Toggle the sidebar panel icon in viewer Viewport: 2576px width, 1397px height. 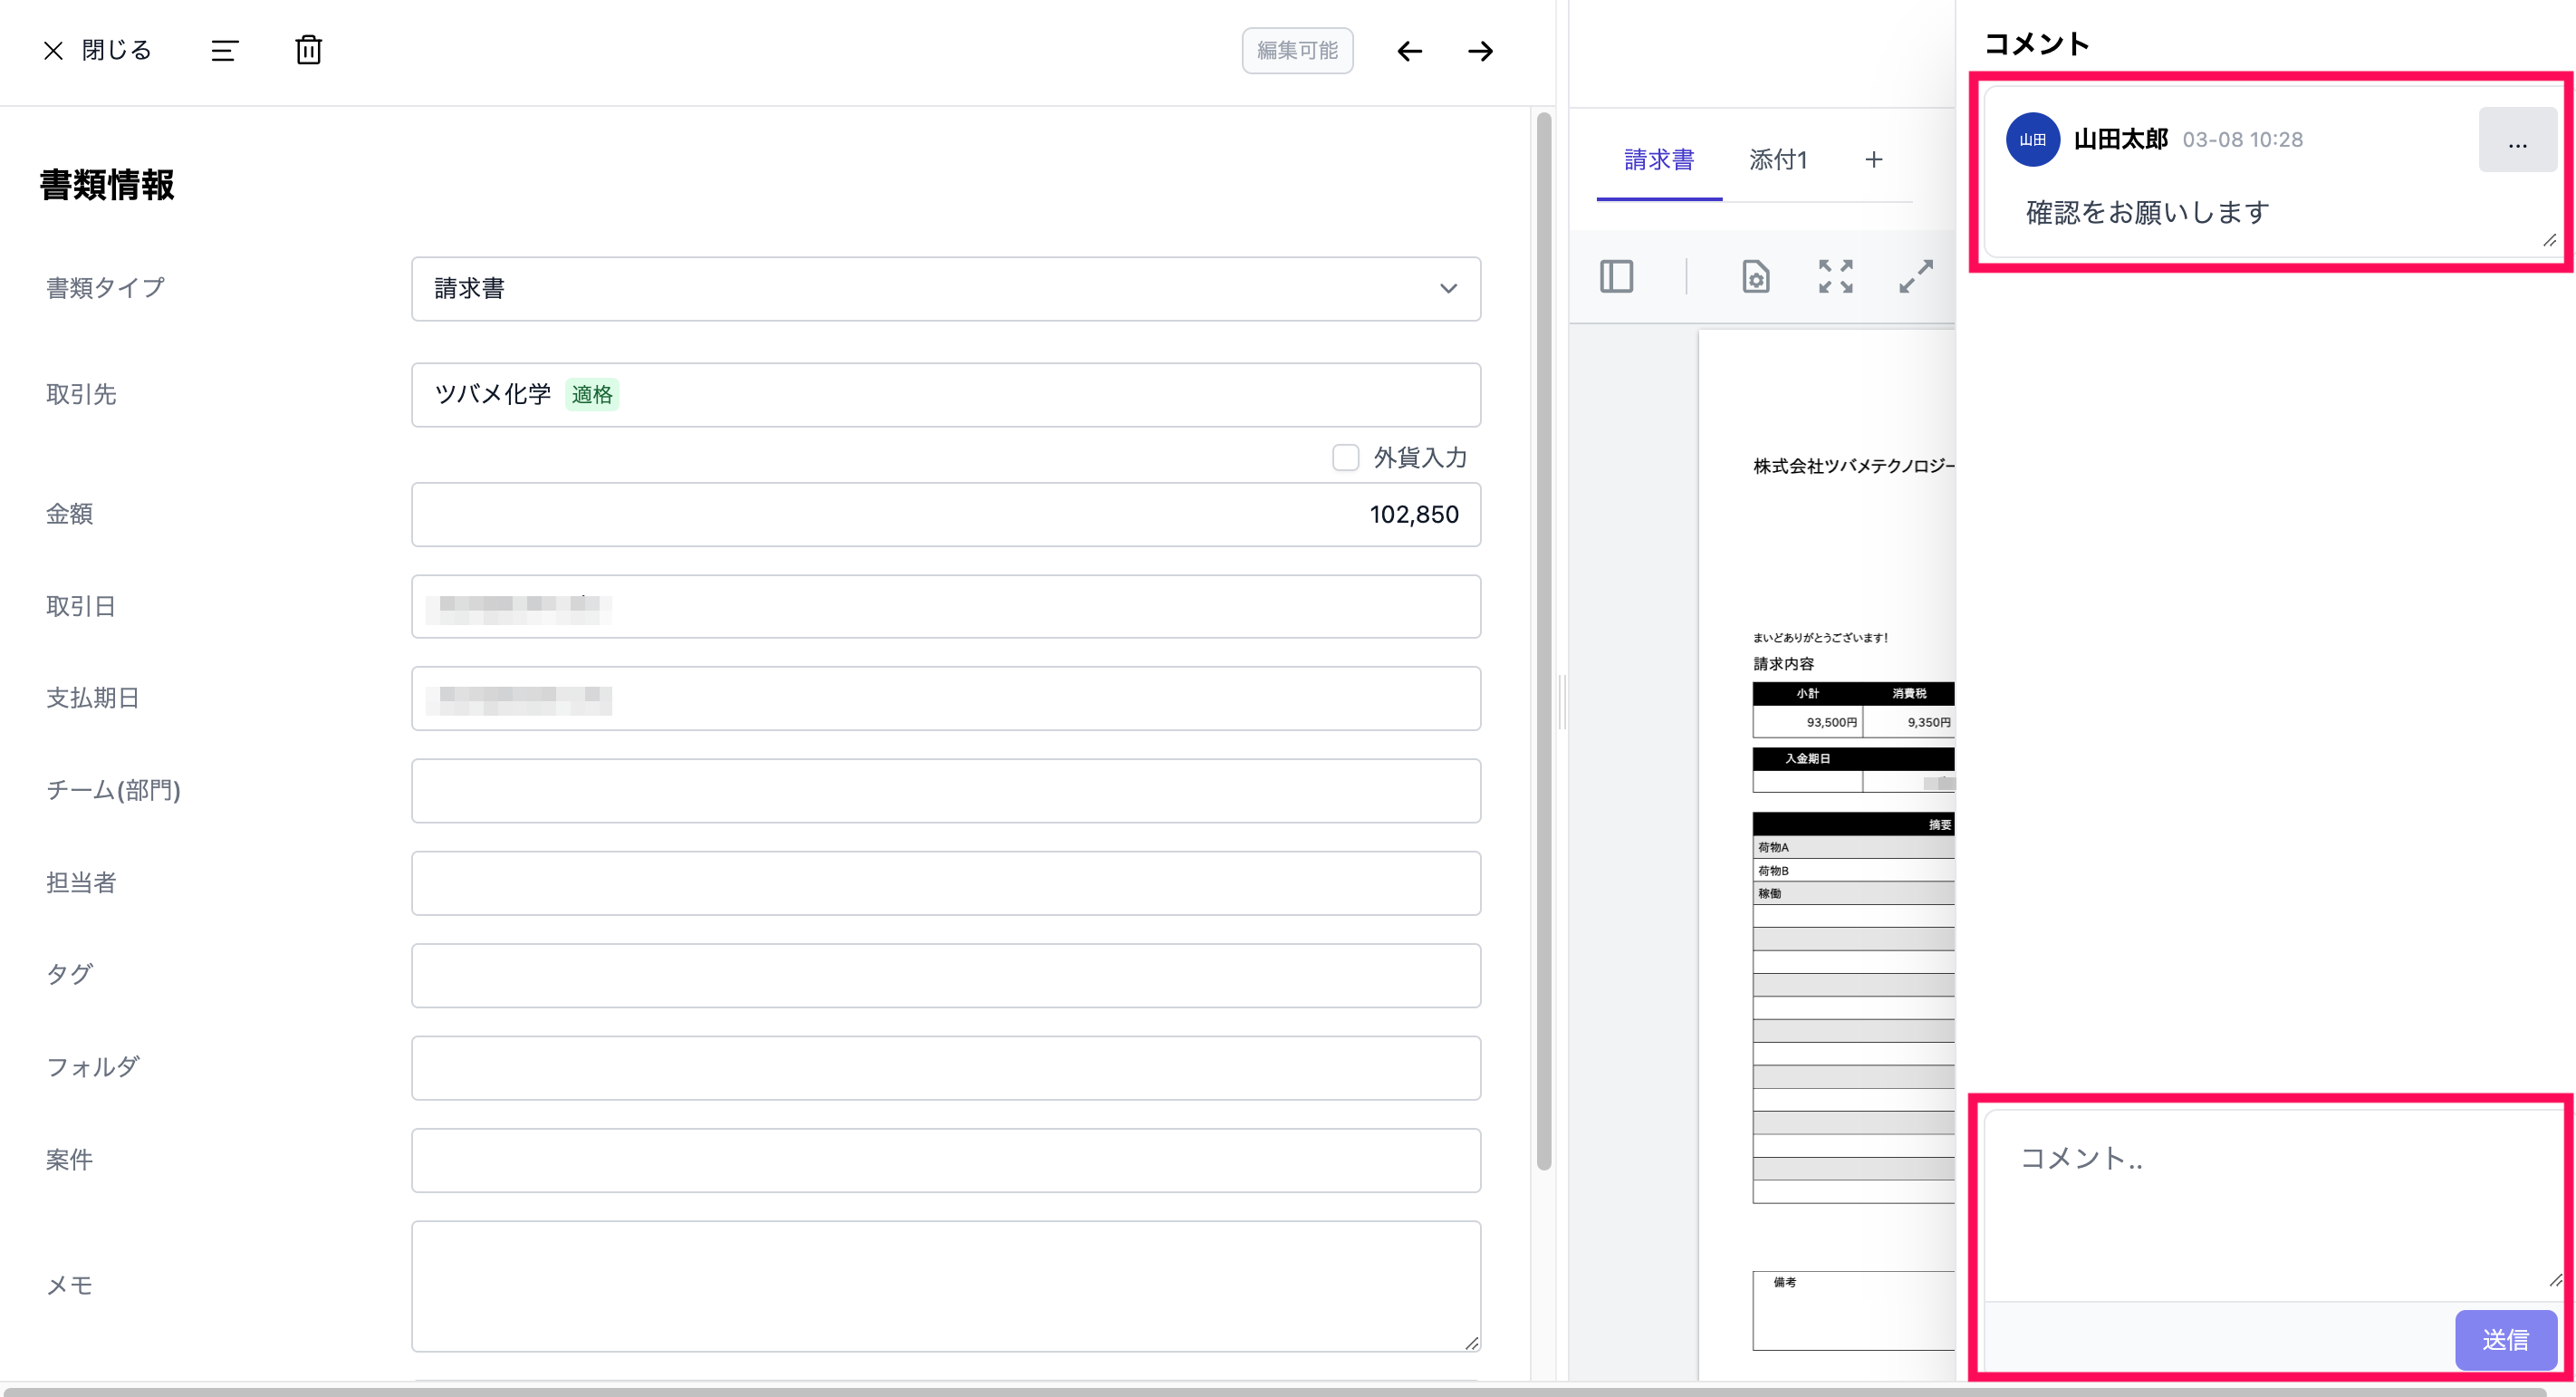pos(1616,276)
